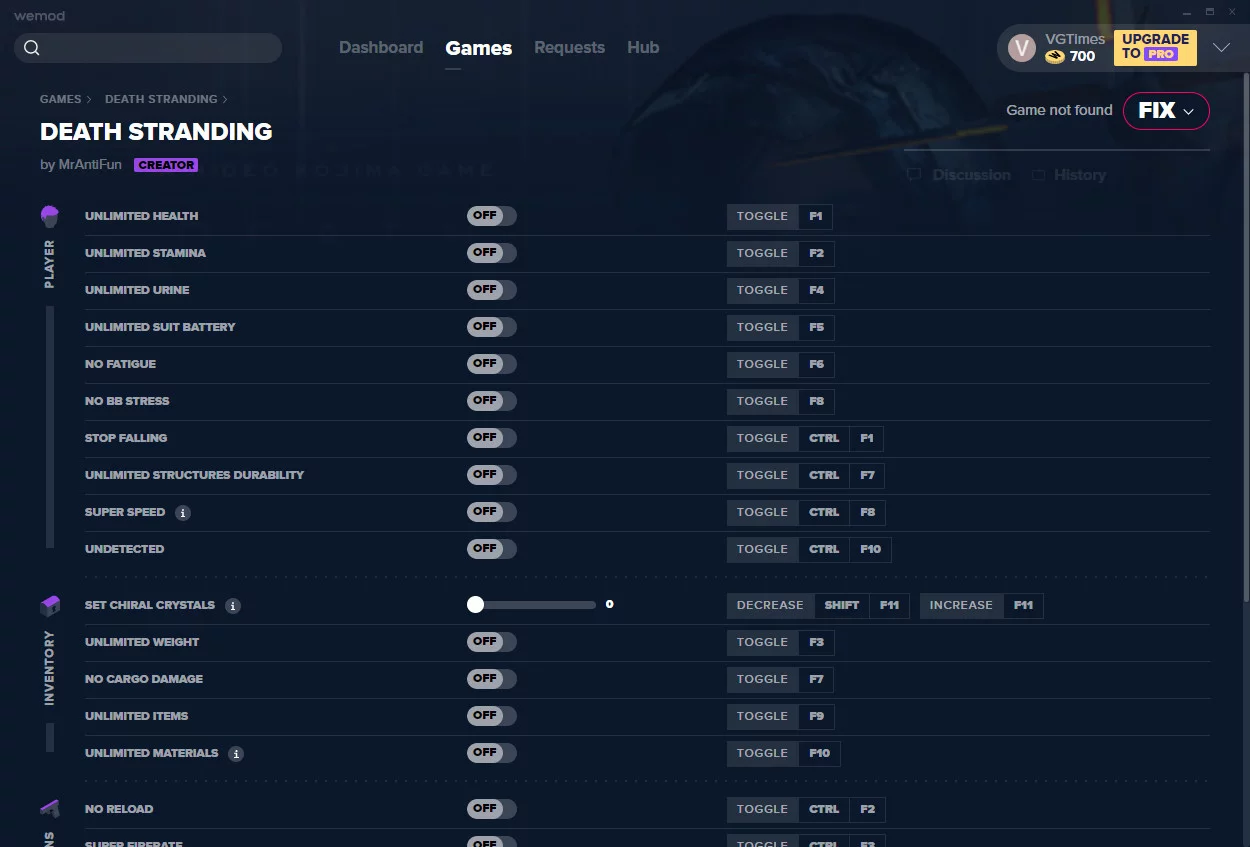The height and width of the screenshot is (847, 1250).
Task: Click the search input field
Action: [x=148, y=48]
